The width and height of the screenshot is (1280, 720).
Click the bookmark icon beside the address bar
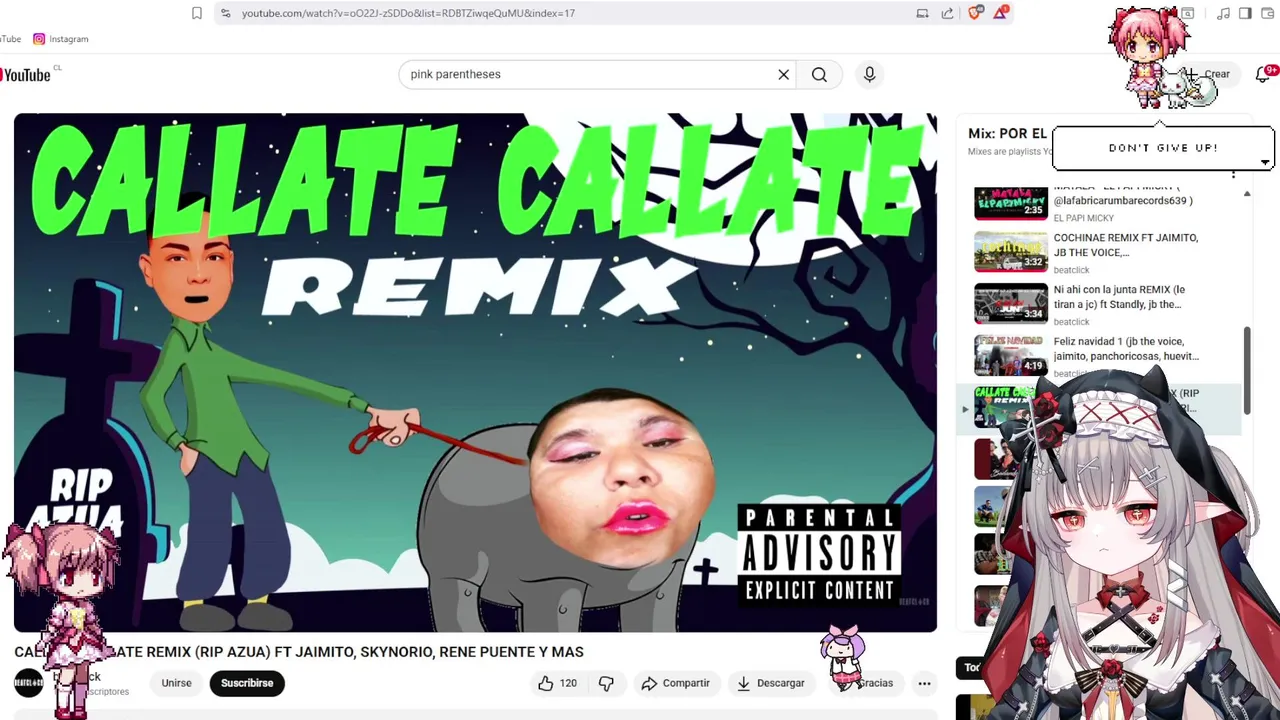(197, 13)
